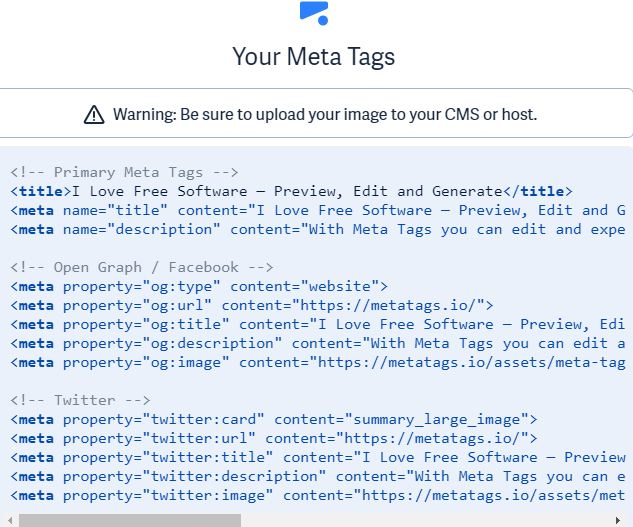
Task: Click the Open Graph / Facebook comment line
Action: pos(142,267)
